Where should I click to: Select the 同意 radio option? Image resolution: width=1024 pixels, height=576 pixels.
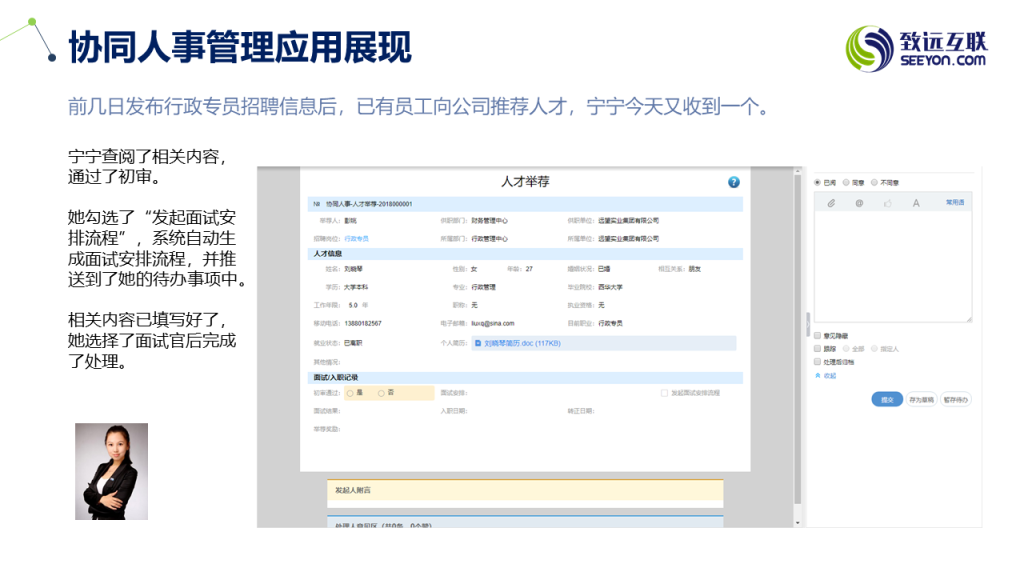846,183
